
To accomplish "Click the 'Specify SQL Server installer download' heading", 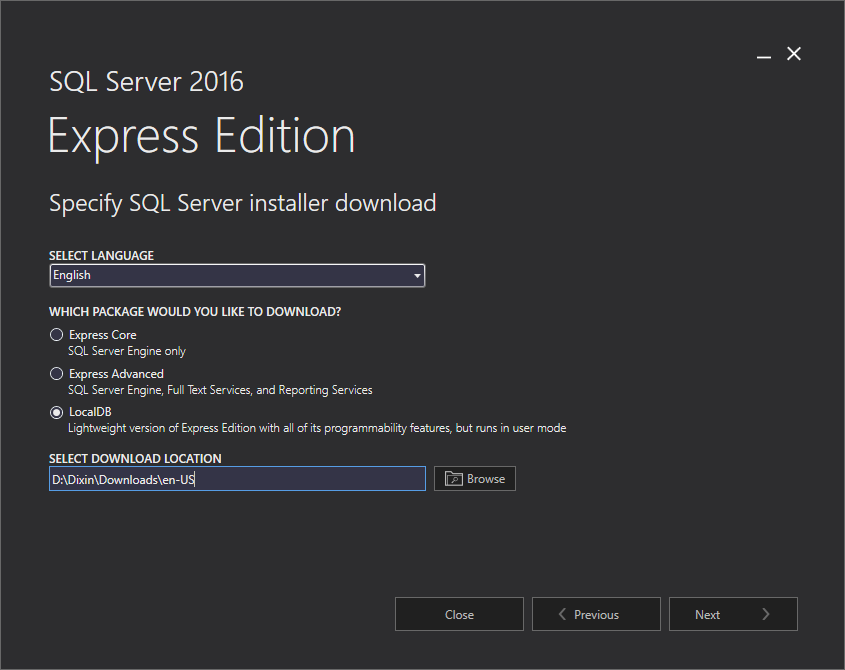I will coord(243,204).
